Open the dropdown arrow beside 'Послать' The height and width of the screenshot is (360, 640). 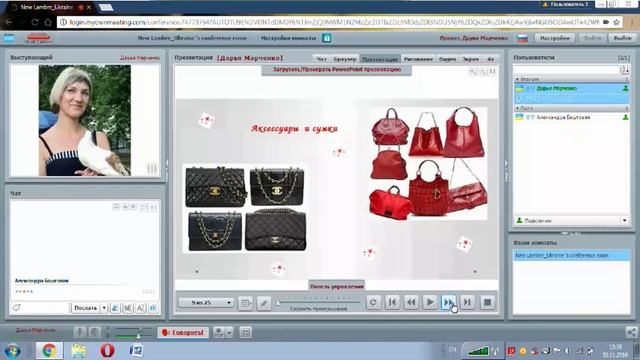point(104,308)
